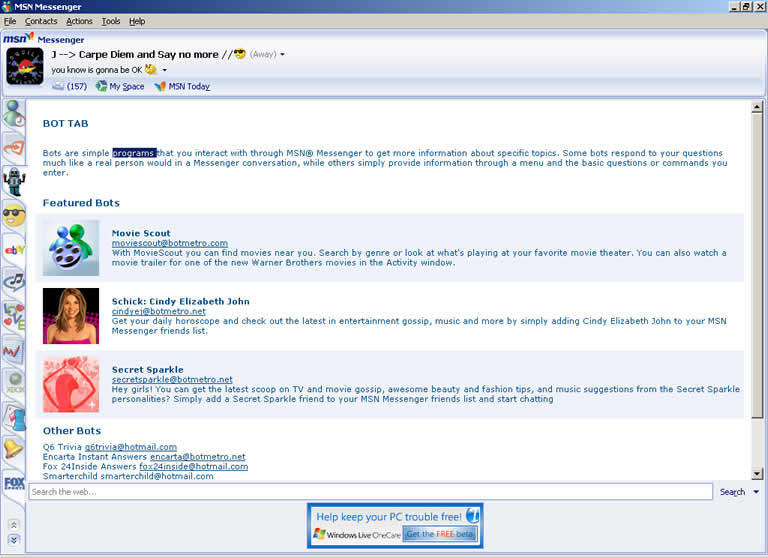Select the robot Bot tab

coord(14,181)
